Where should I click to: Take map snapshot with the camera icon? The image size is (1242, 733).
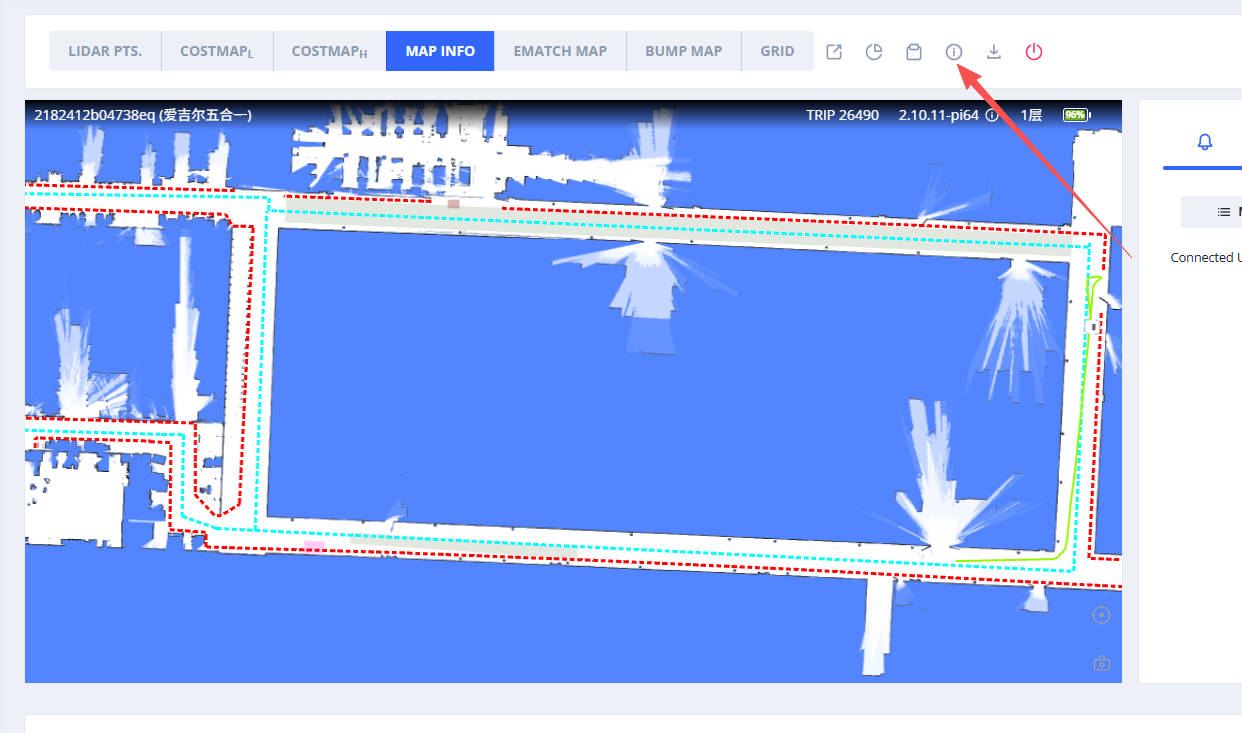pos(1101,663)
